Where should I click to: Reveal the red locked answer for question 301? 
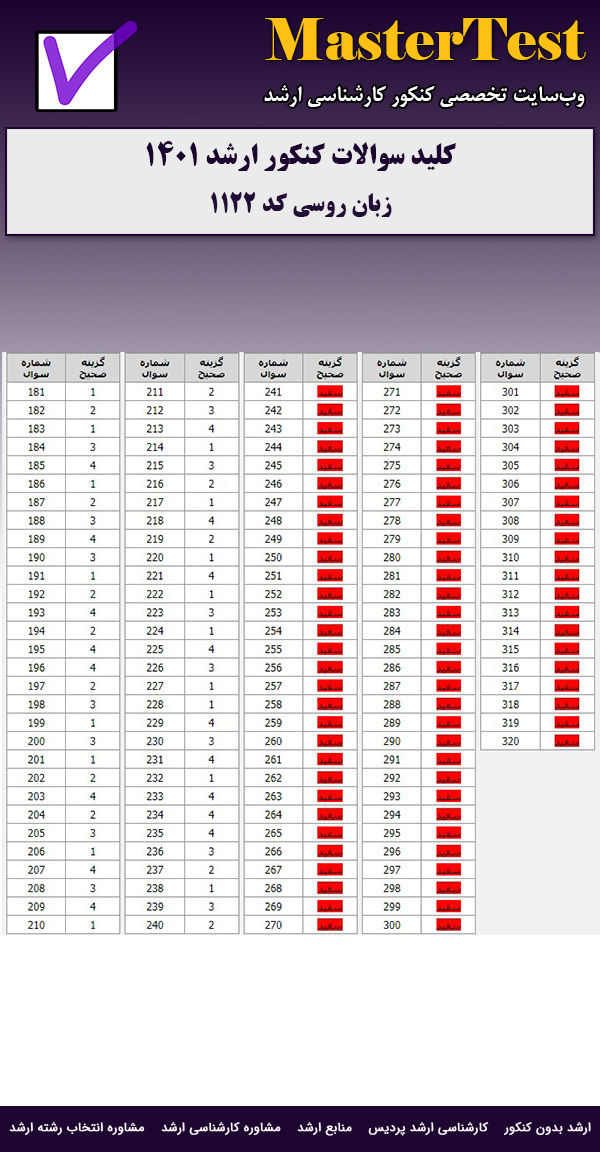click(567, 392)
